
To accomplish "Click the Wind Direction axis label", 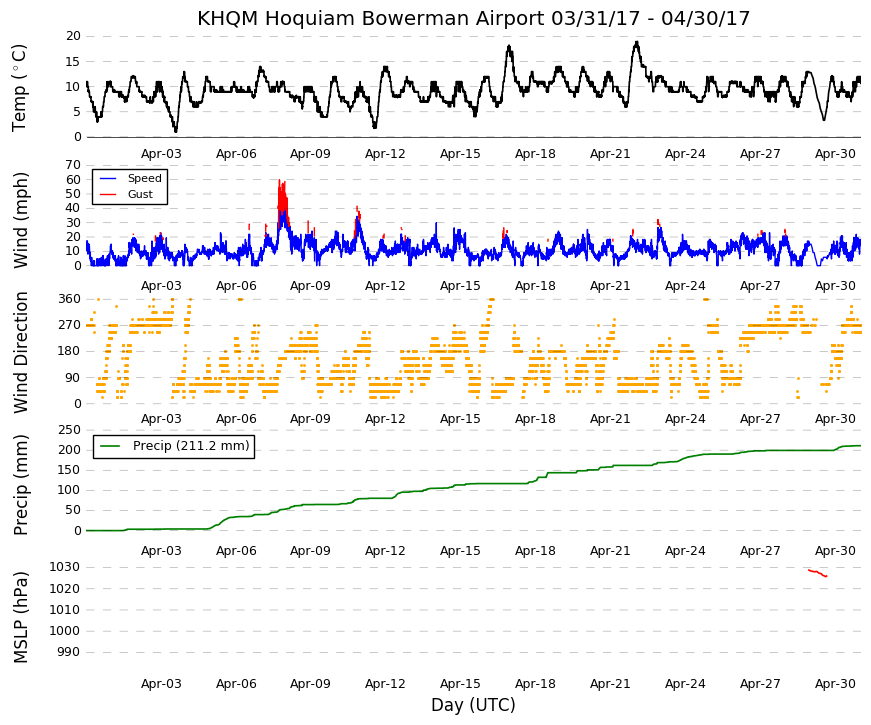I will pos(19,352).
